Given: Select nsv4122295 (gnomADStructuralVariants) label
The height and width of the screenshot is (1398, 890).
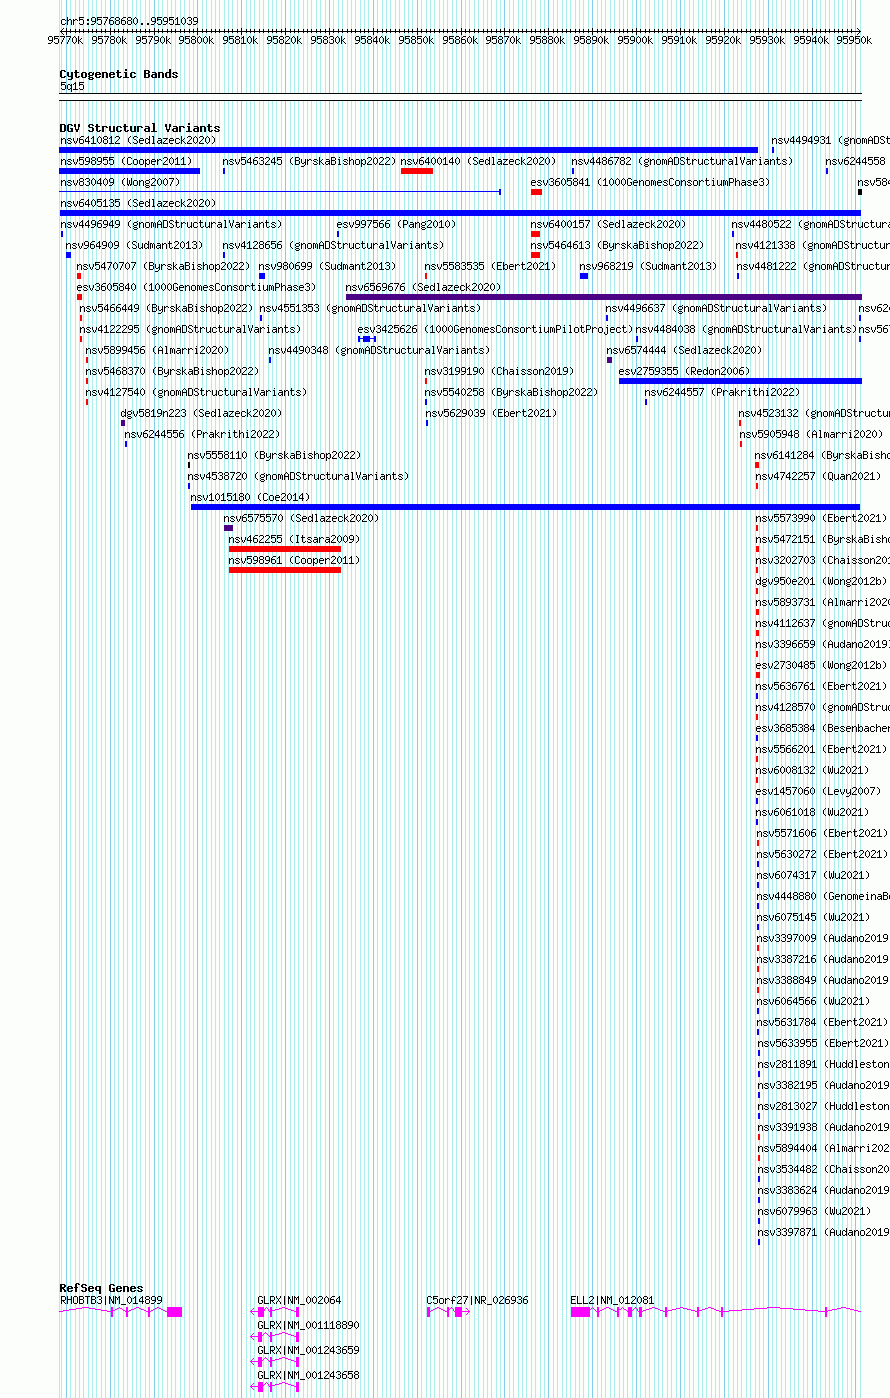Looking at the screenshot, I should pyautogui.click(x=190, y=329).
